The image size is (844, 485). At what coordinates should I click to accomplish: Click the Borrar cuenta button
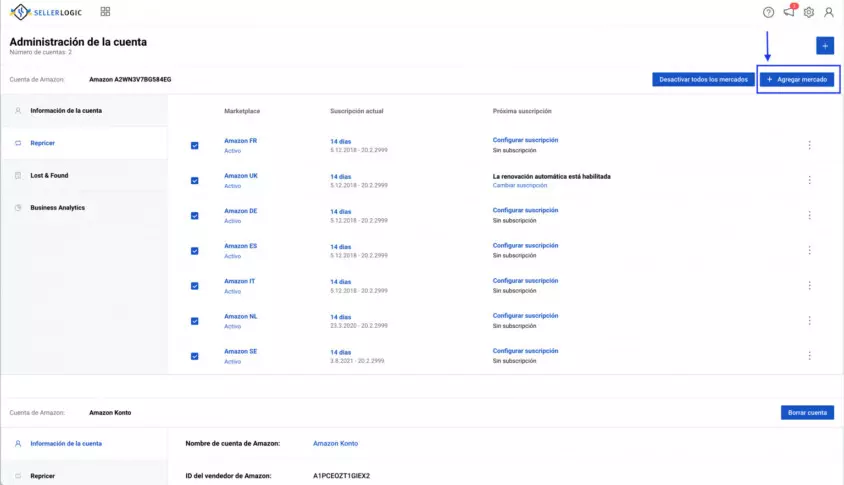[x=807, y=413]
